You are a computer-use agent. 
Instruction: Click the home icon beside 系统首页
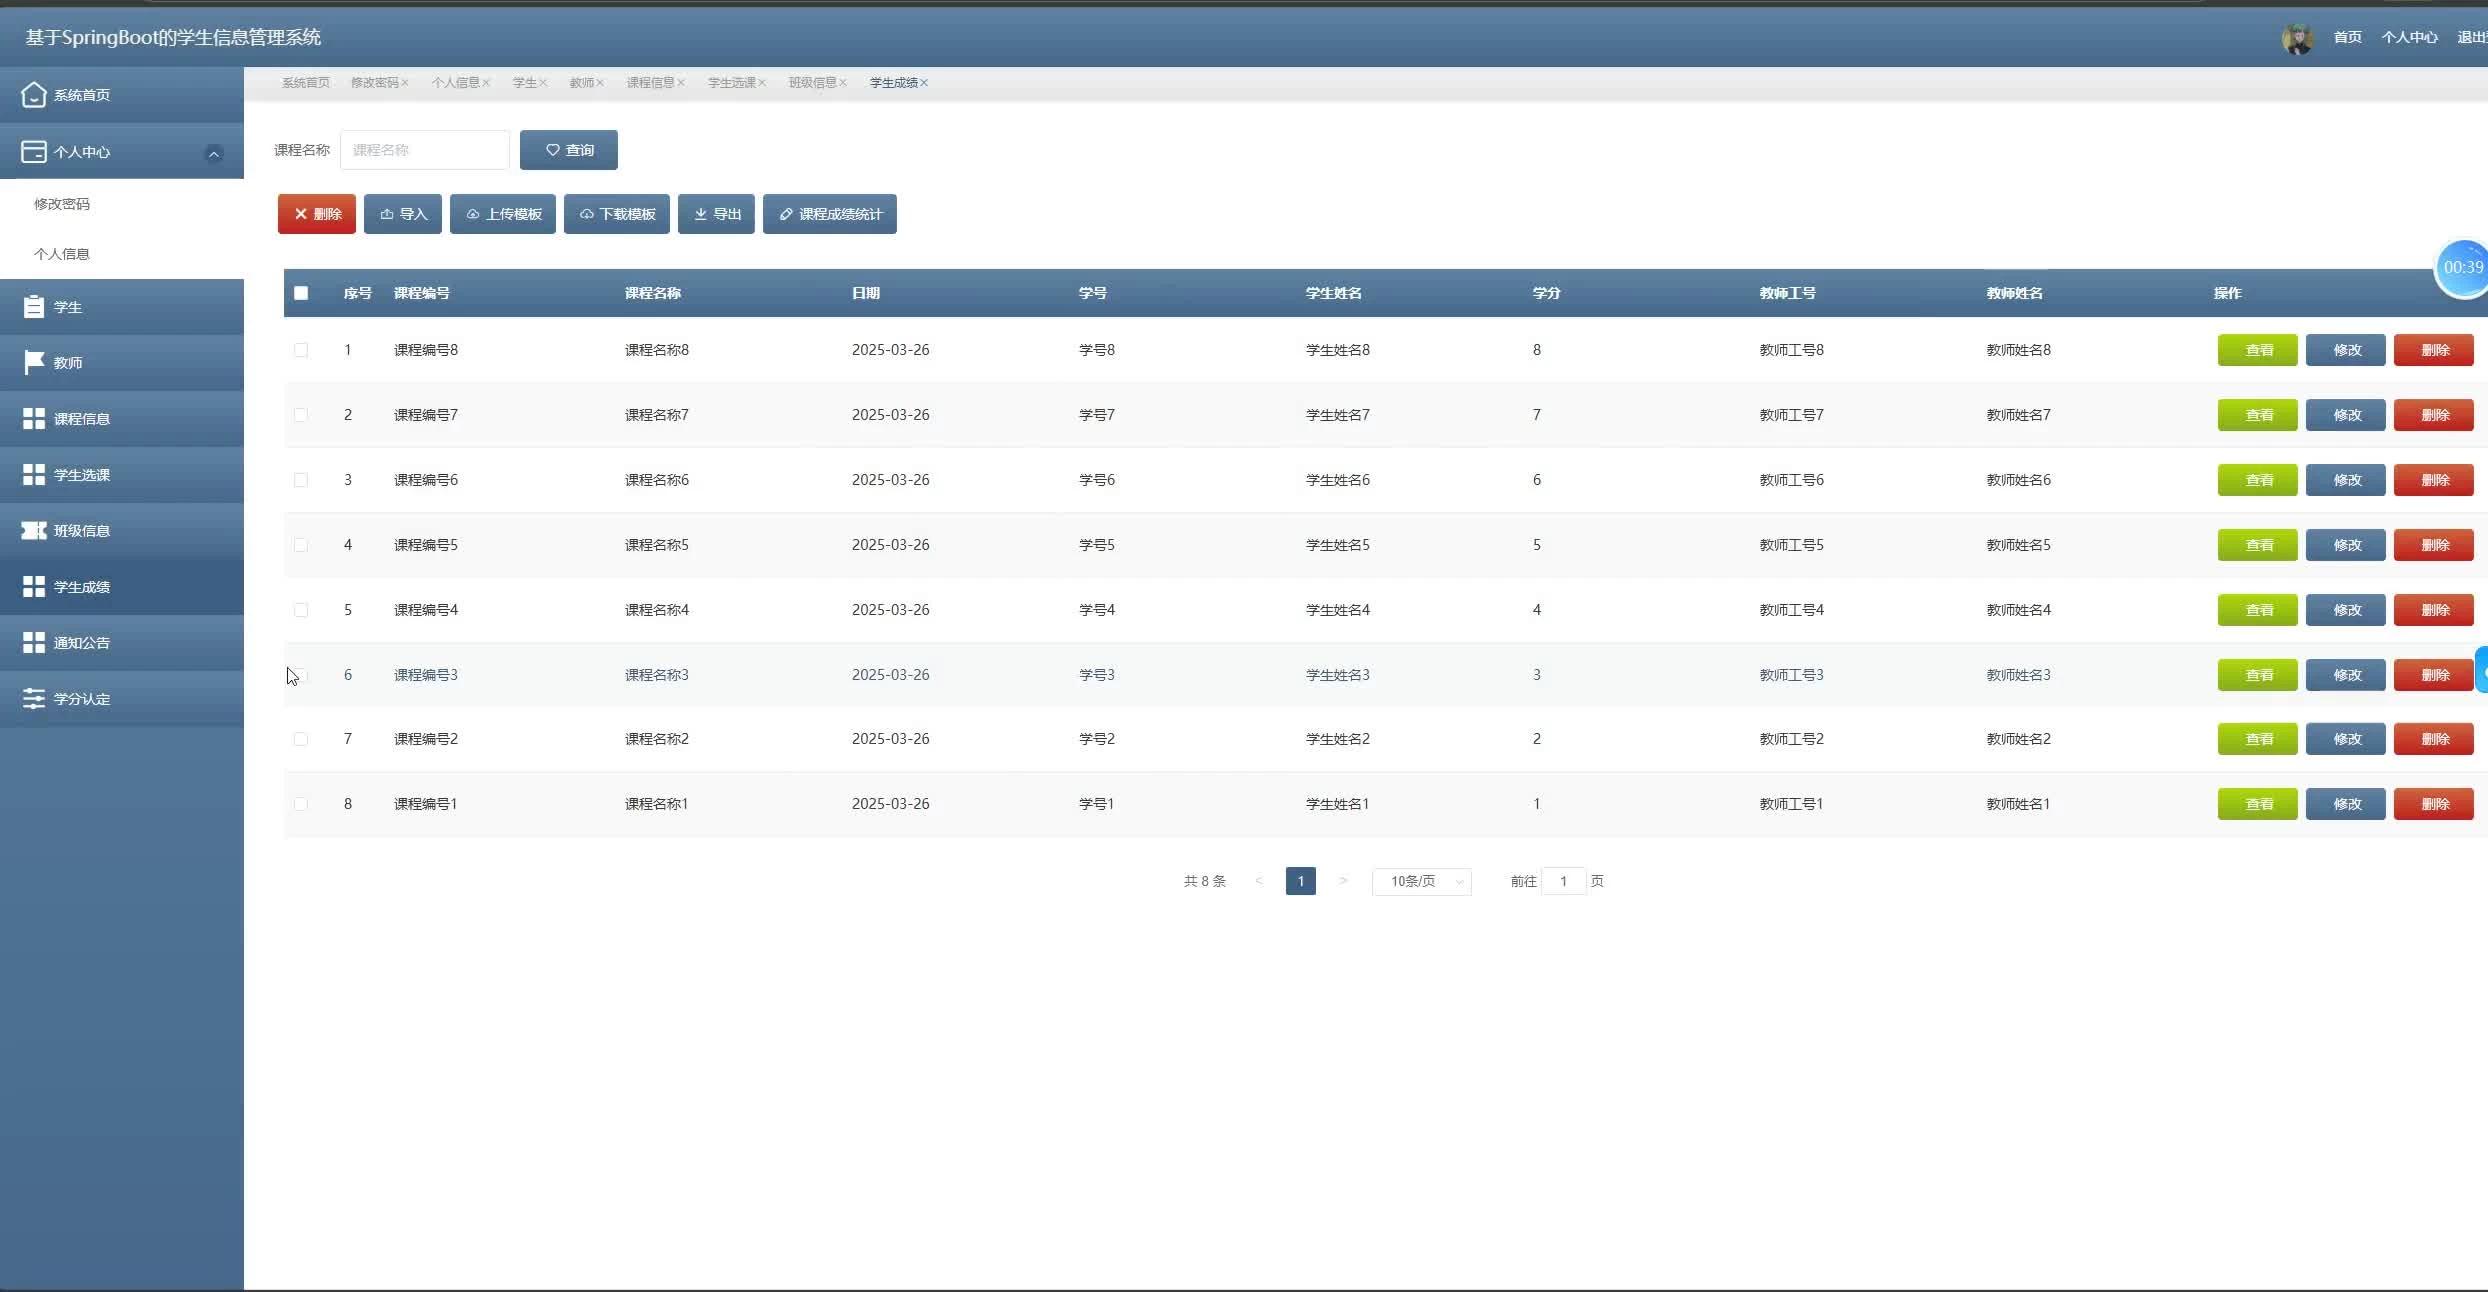(33, 95)
